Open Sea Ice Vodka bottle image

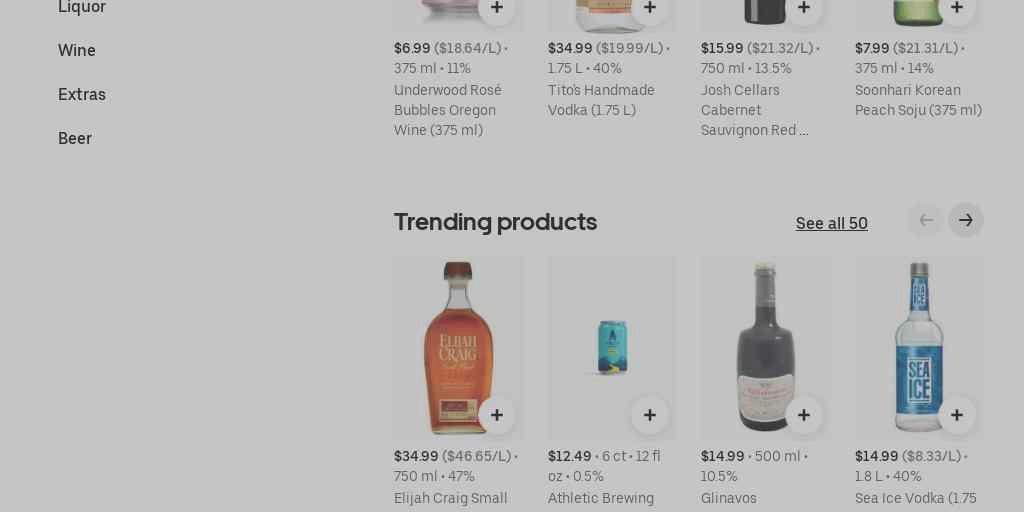919,347
